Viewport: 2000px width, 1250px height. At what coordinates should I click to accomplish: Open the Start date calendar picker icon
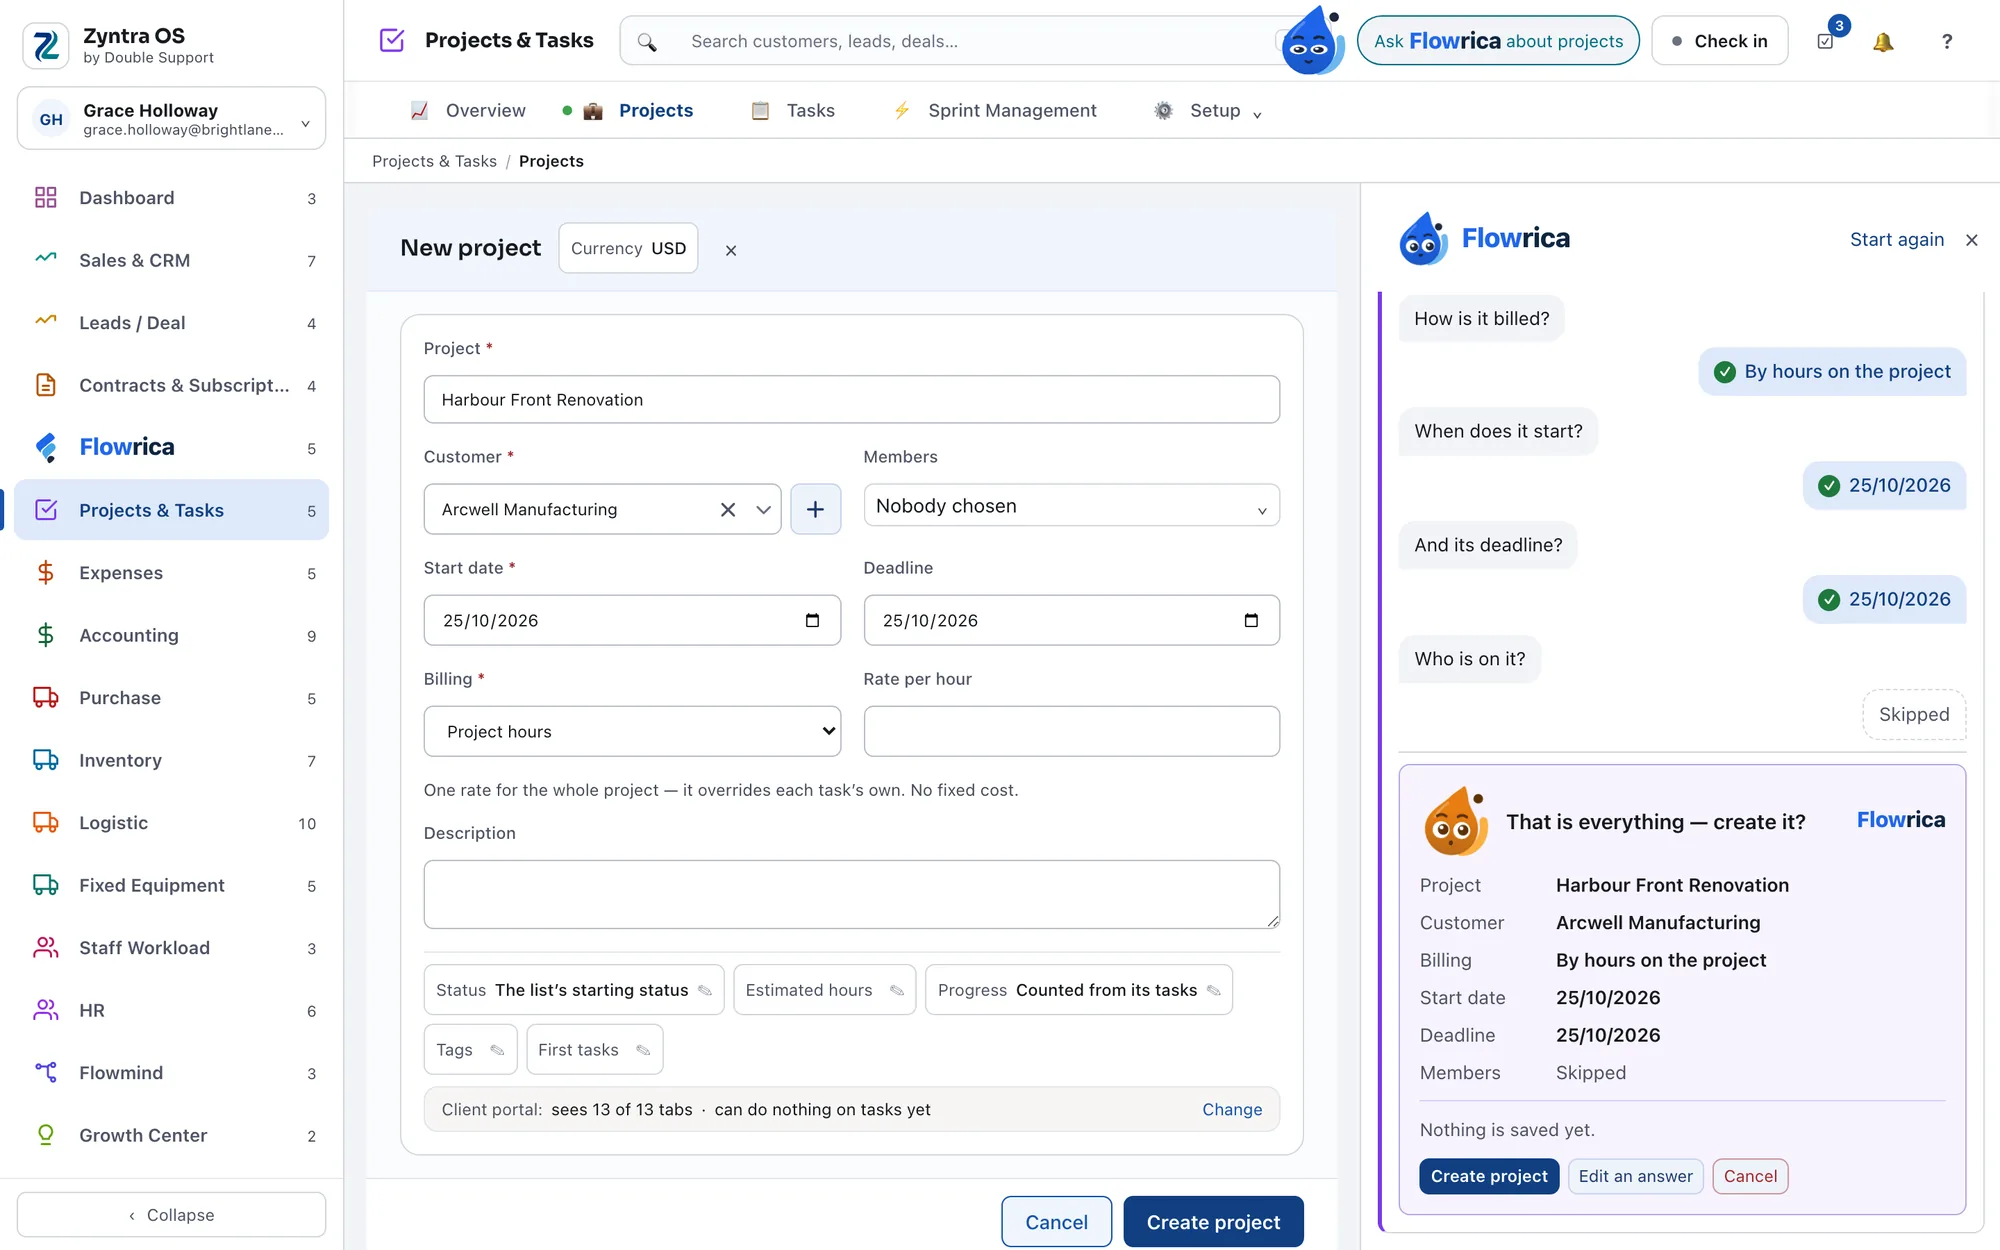point(812,620)
